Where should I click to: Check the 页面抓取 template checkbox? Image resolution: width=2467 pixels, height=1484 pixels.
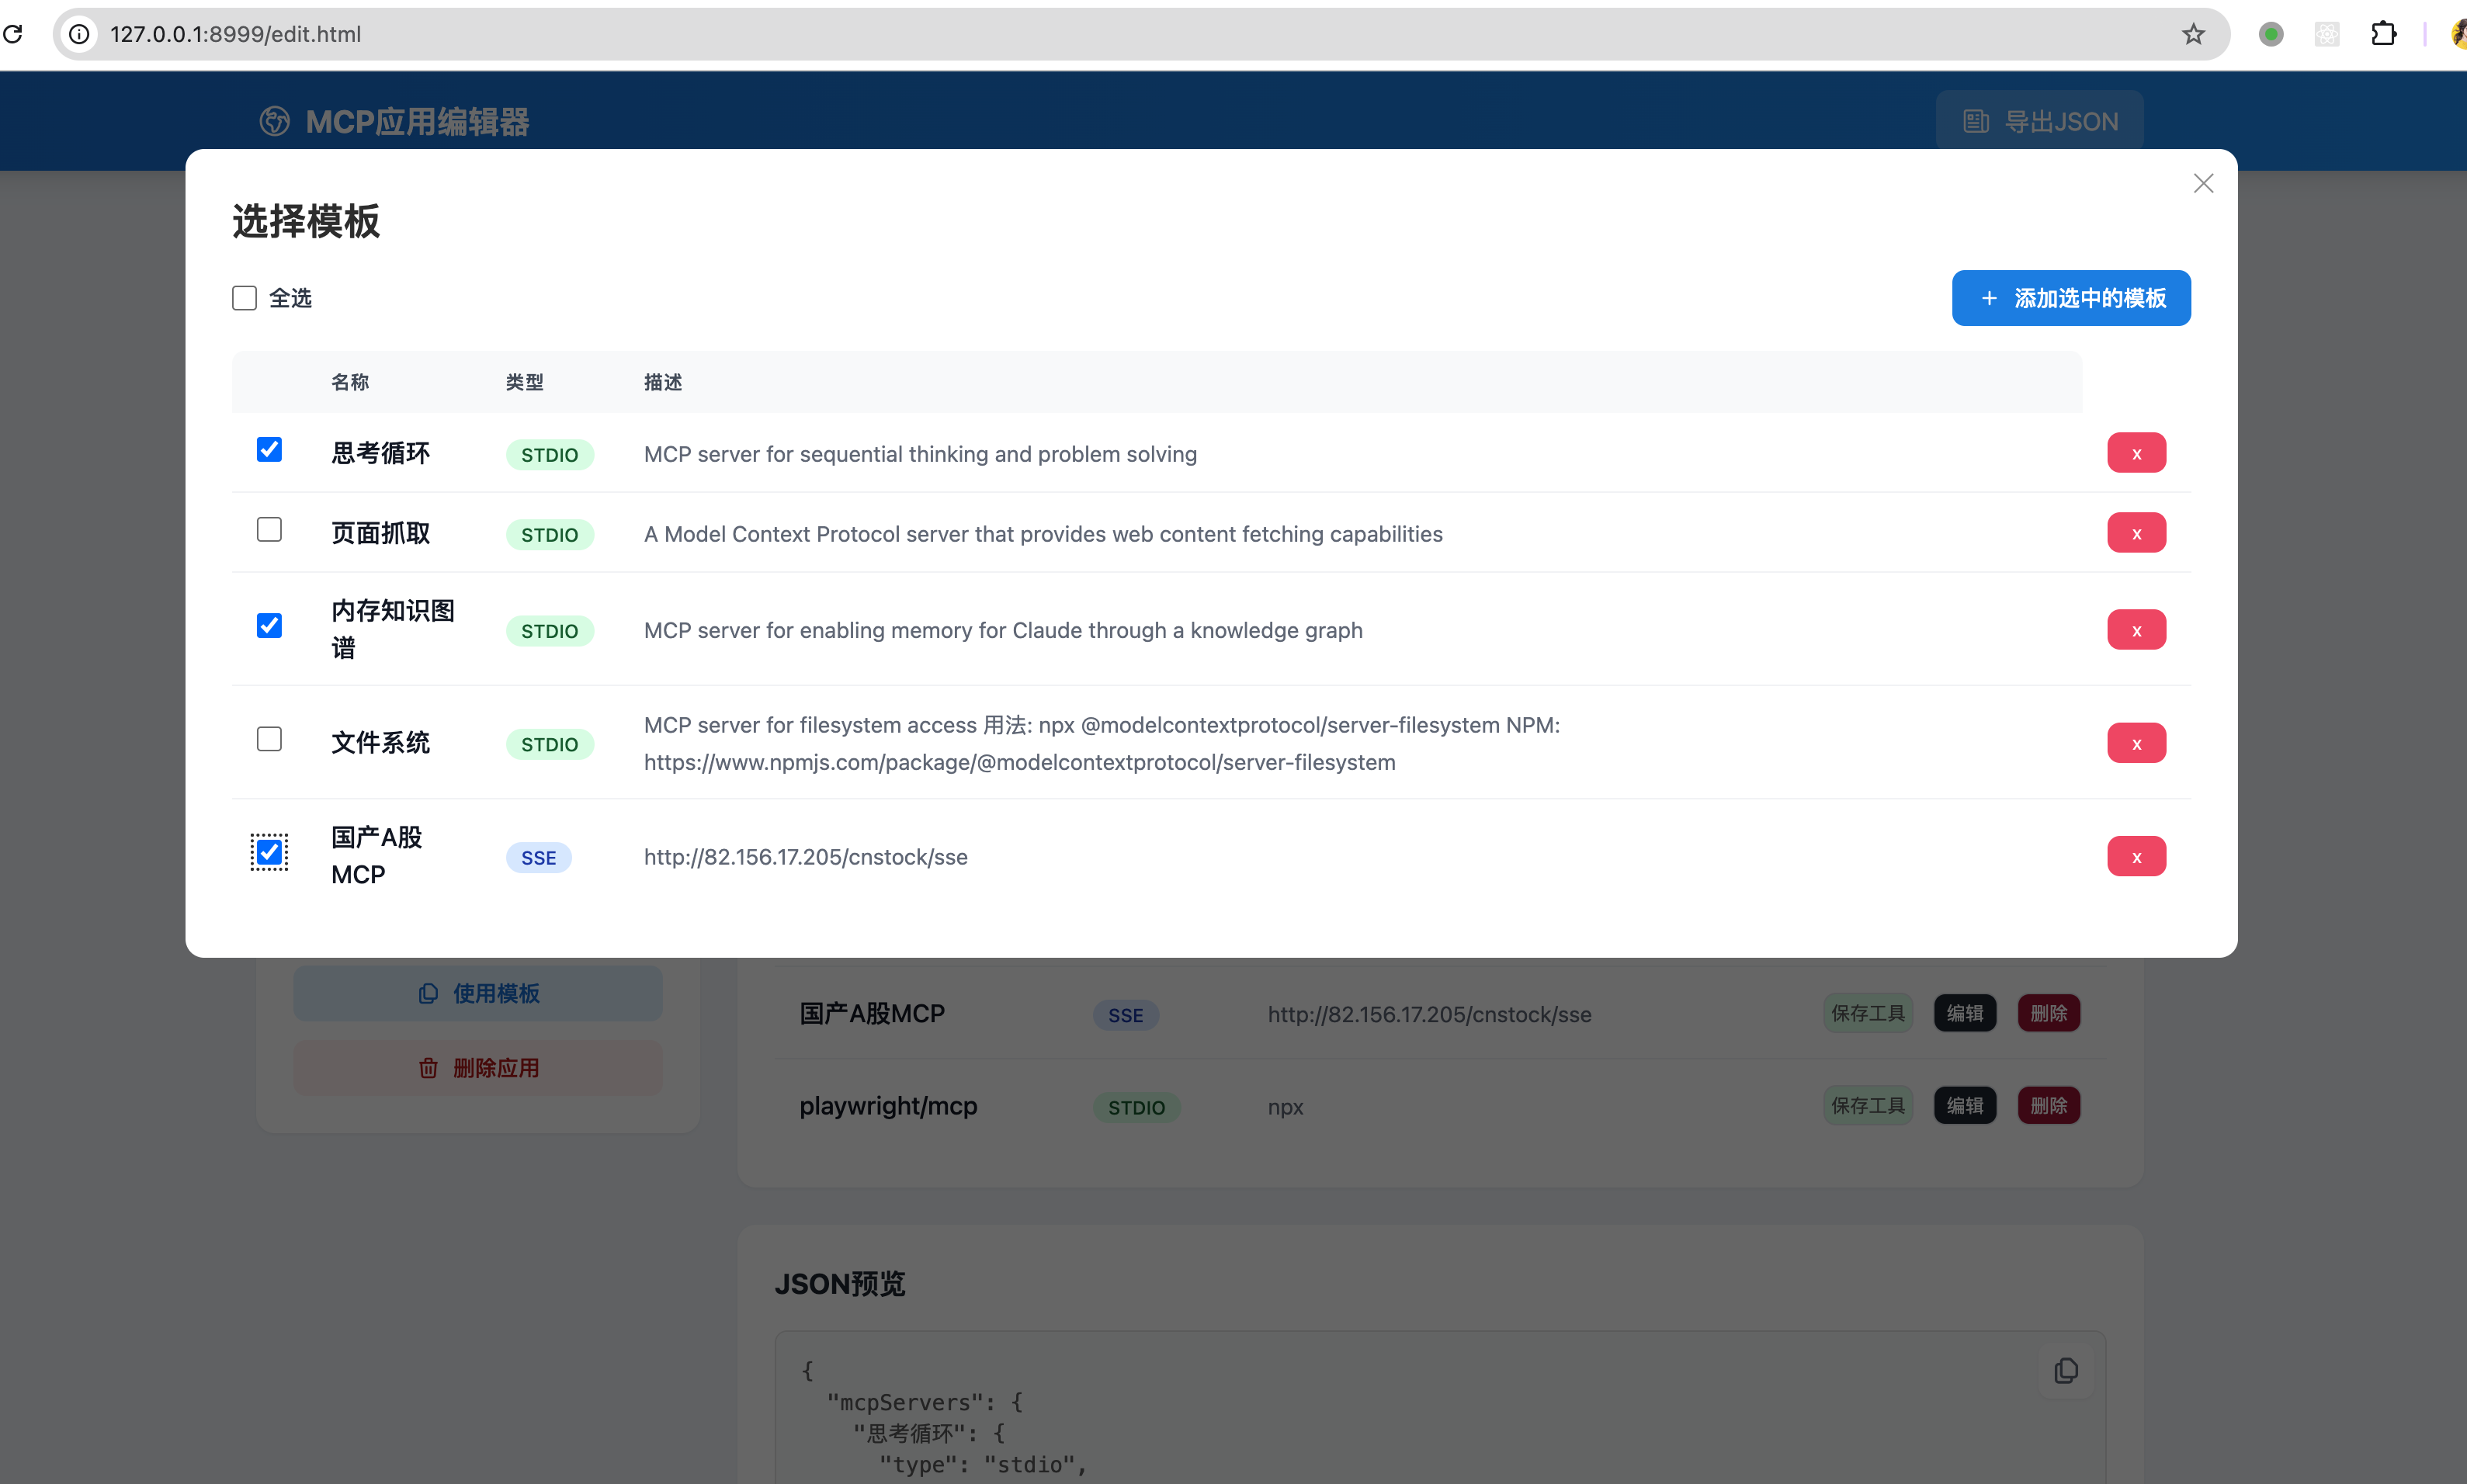pyautogui.click(x=269, y=530)
